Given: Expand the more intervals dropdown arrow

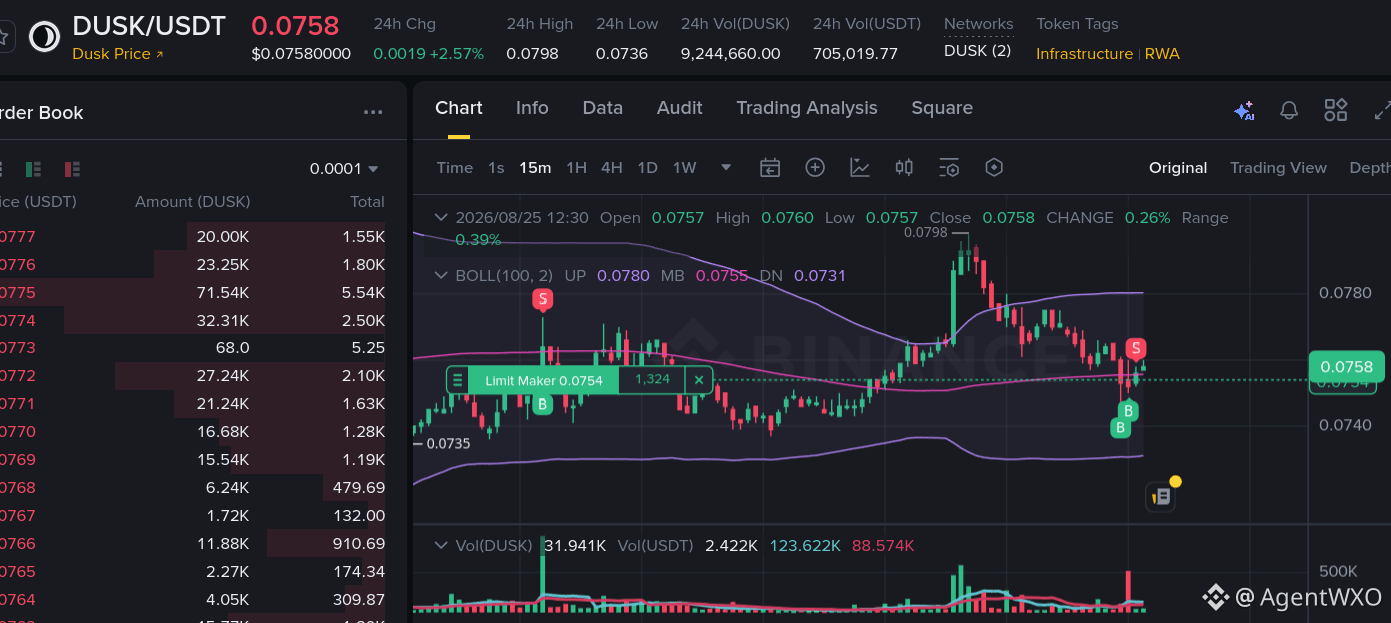Looking at the screenshot, I should (x=726, y=168).
